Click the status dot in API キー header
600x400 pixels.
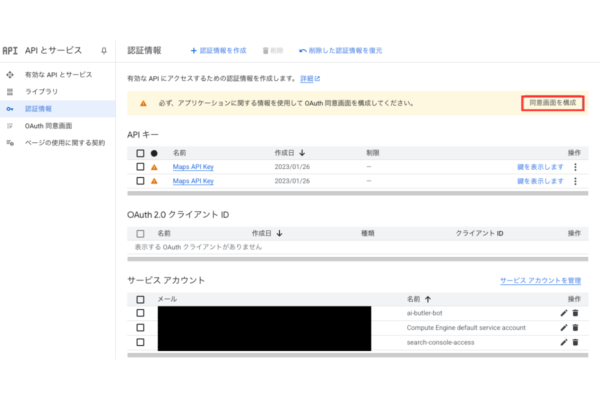(154, 153)
